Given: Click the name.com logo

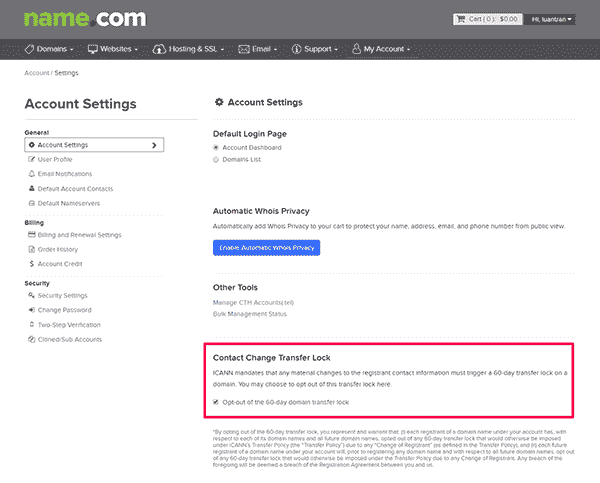Looking at the screenshot, I should coord(85,18).
